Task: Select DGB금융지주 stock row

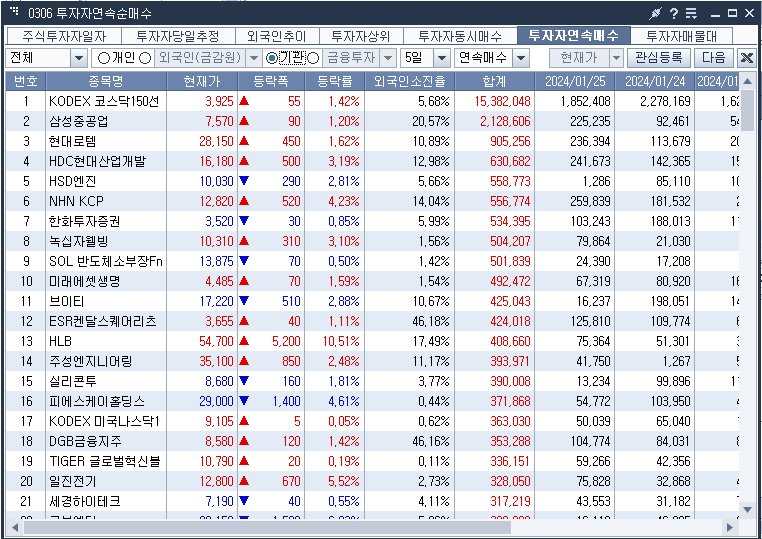Action: coord(372,441)
